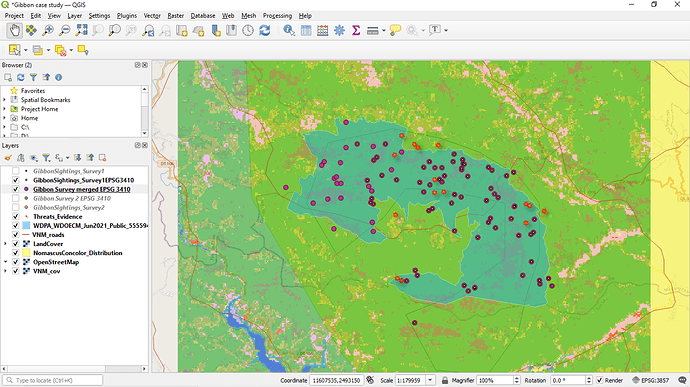Activate the Identify Features tool
690x387 pixels.
point(289,30)
